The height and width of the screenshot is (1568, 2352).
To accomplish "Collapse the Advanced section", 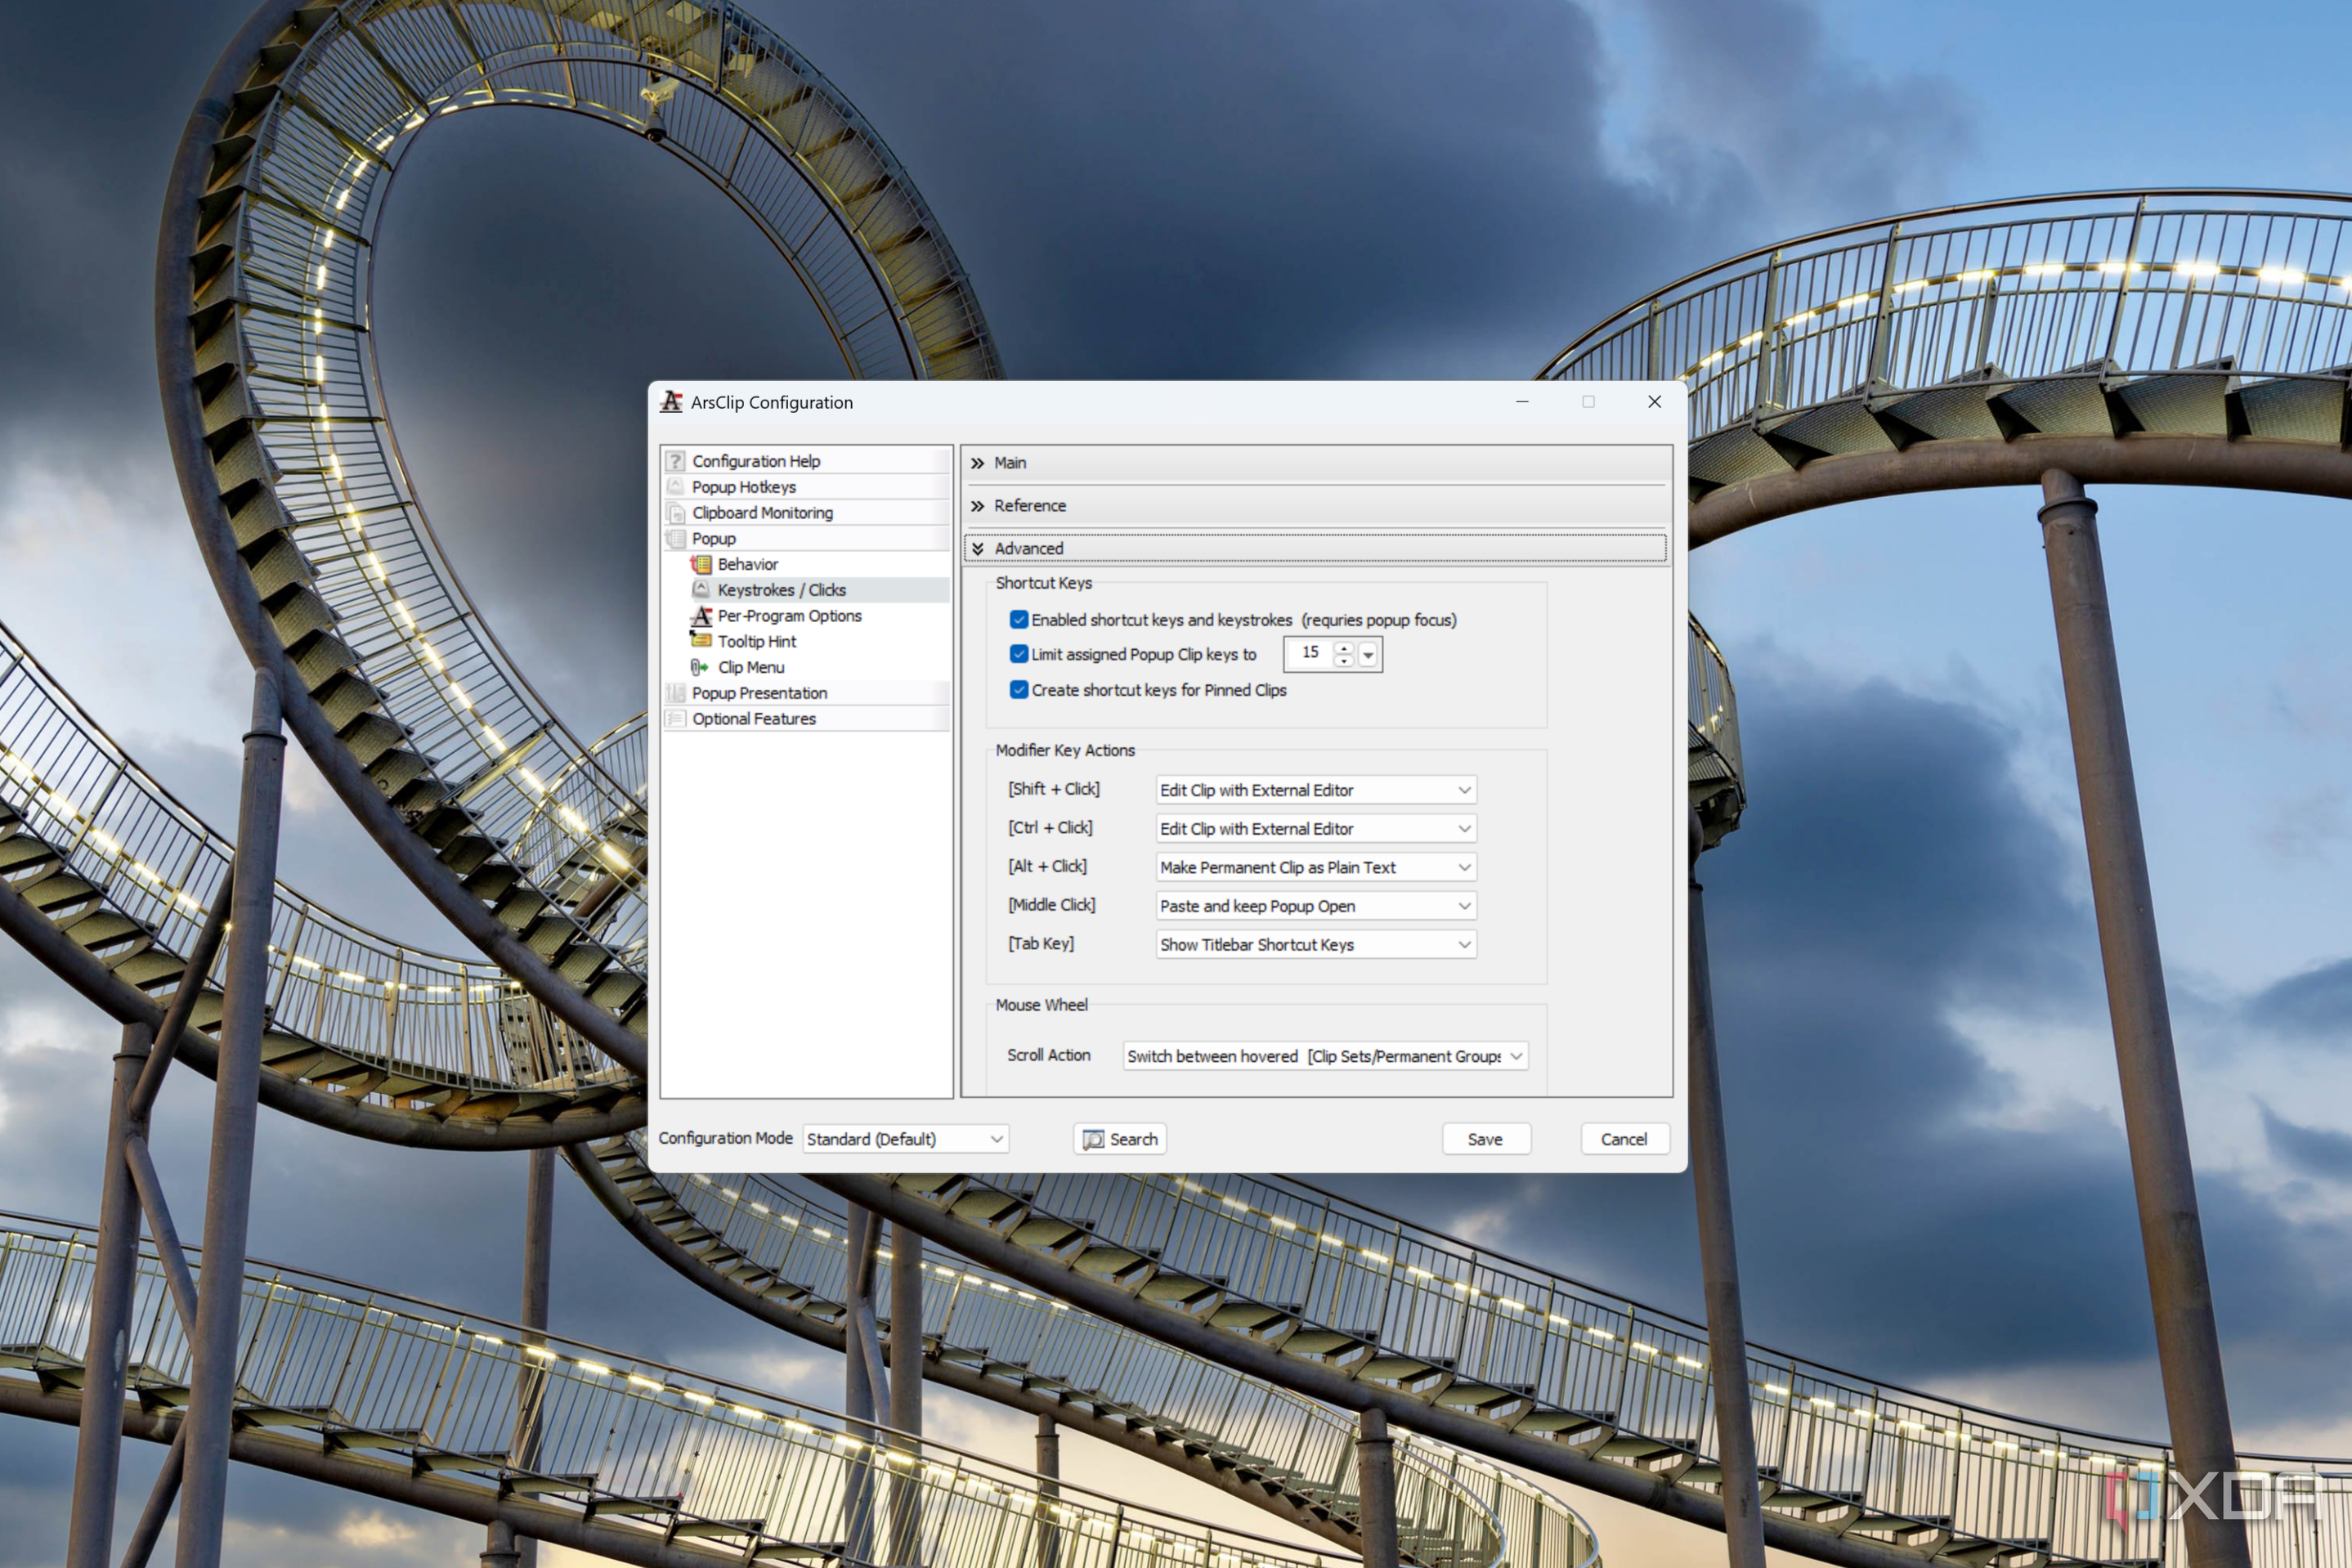I will tap(1316, 549).
